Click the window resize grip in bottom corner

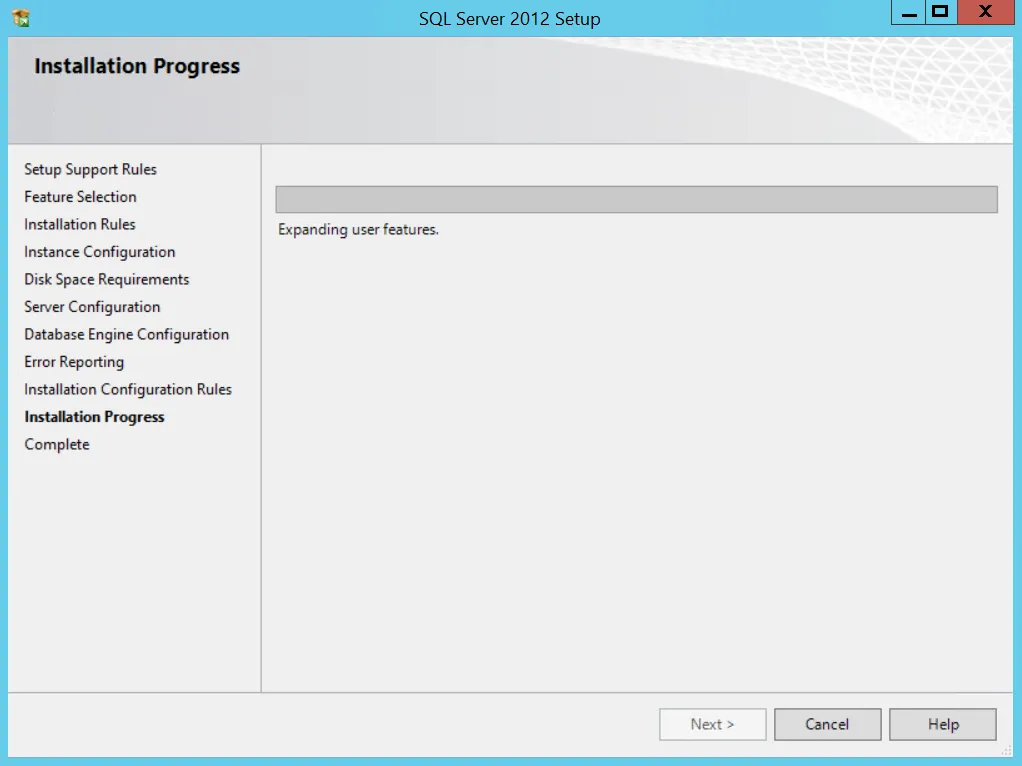coord(1007,751)
